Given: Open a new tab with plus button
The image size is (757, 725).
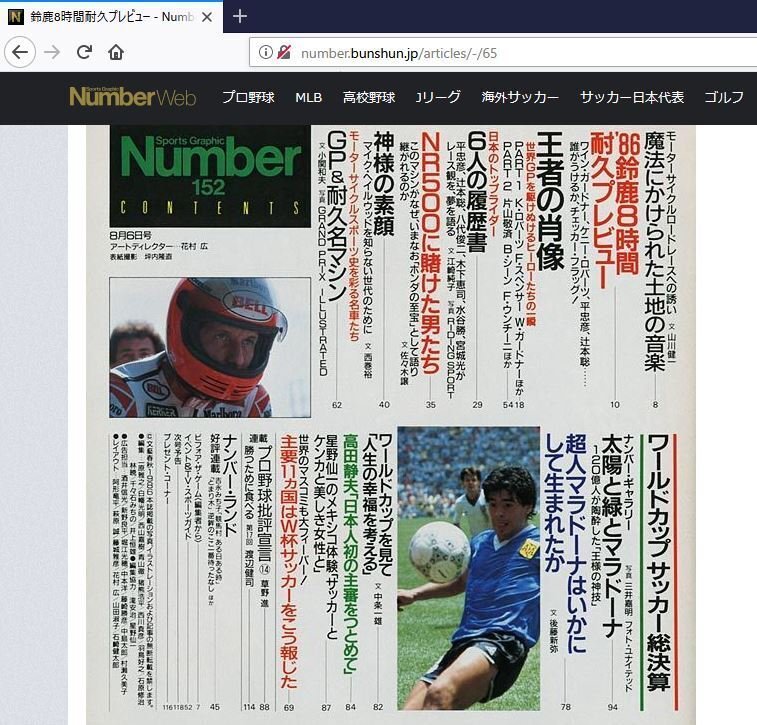Looking at the screenshot, I should [x=239, y=16].
